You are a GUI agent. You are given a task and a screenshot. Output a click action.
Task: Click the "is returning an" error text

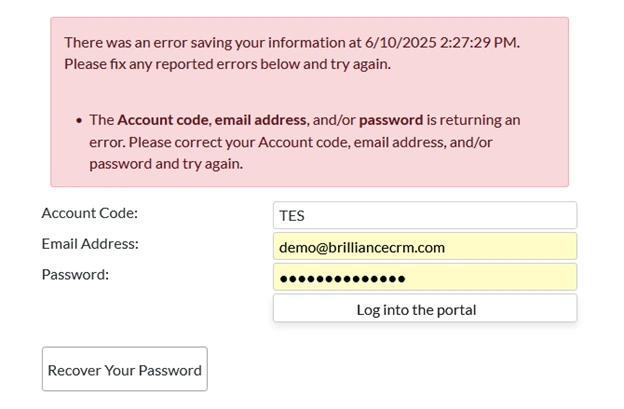475,120
